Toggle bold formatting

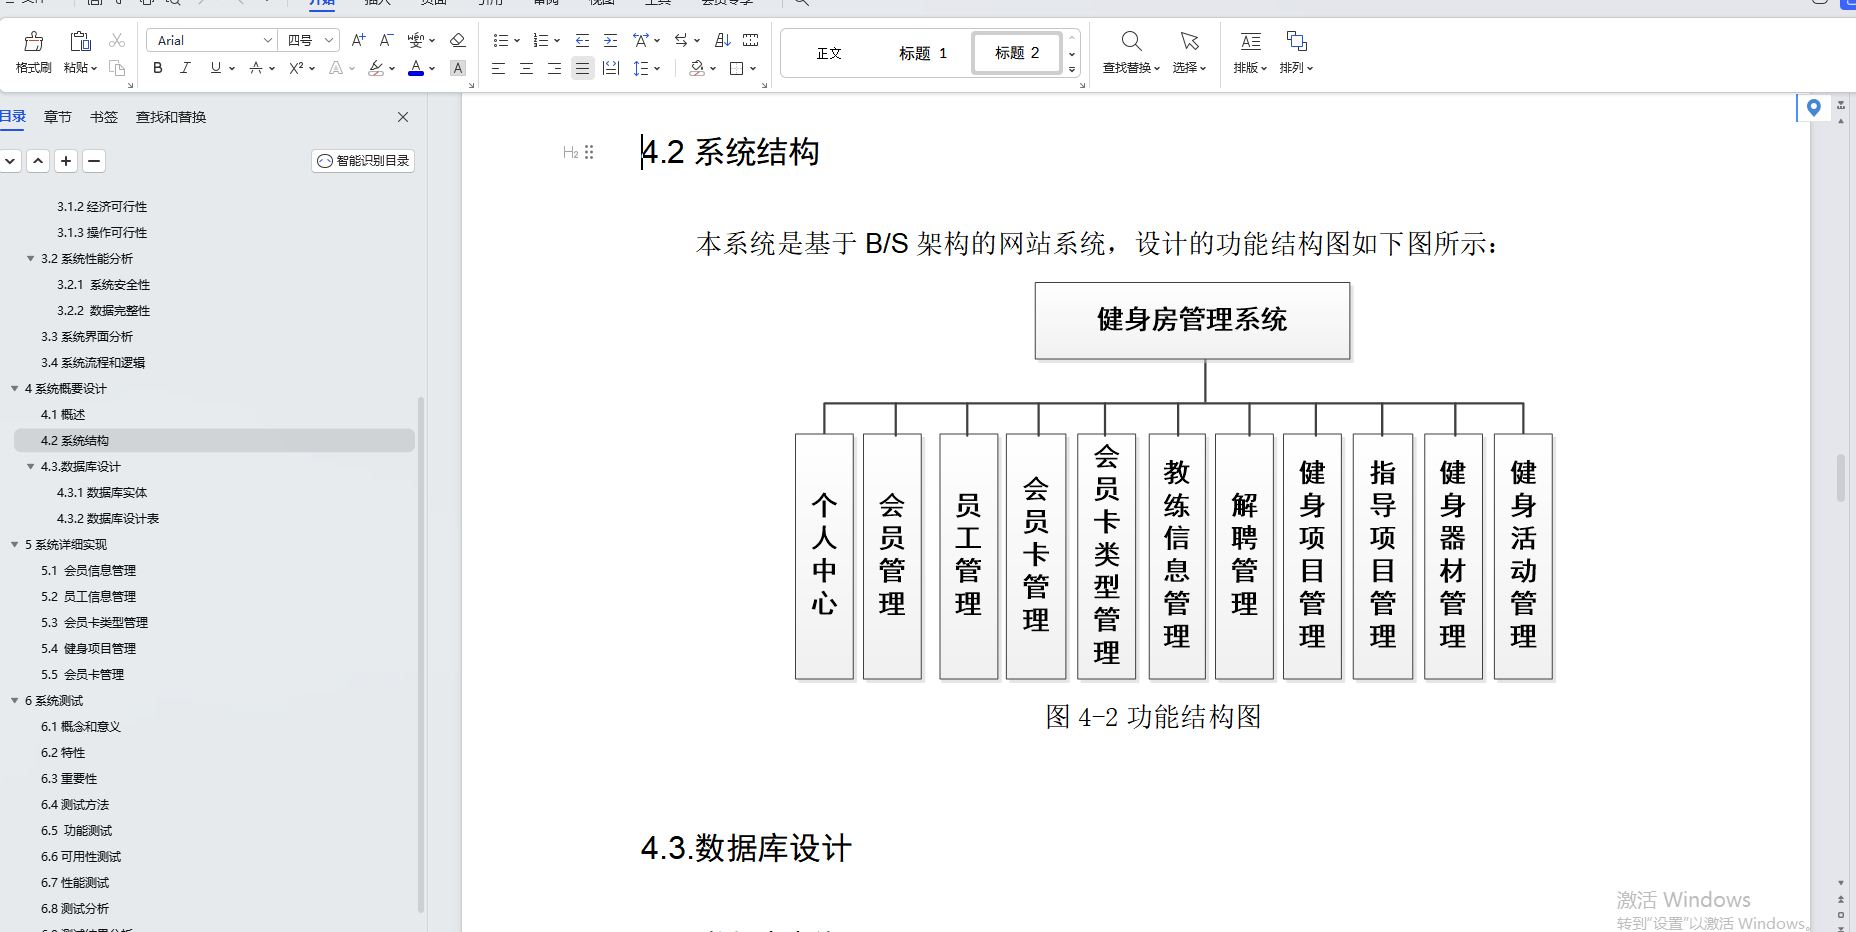coord(157,68)
